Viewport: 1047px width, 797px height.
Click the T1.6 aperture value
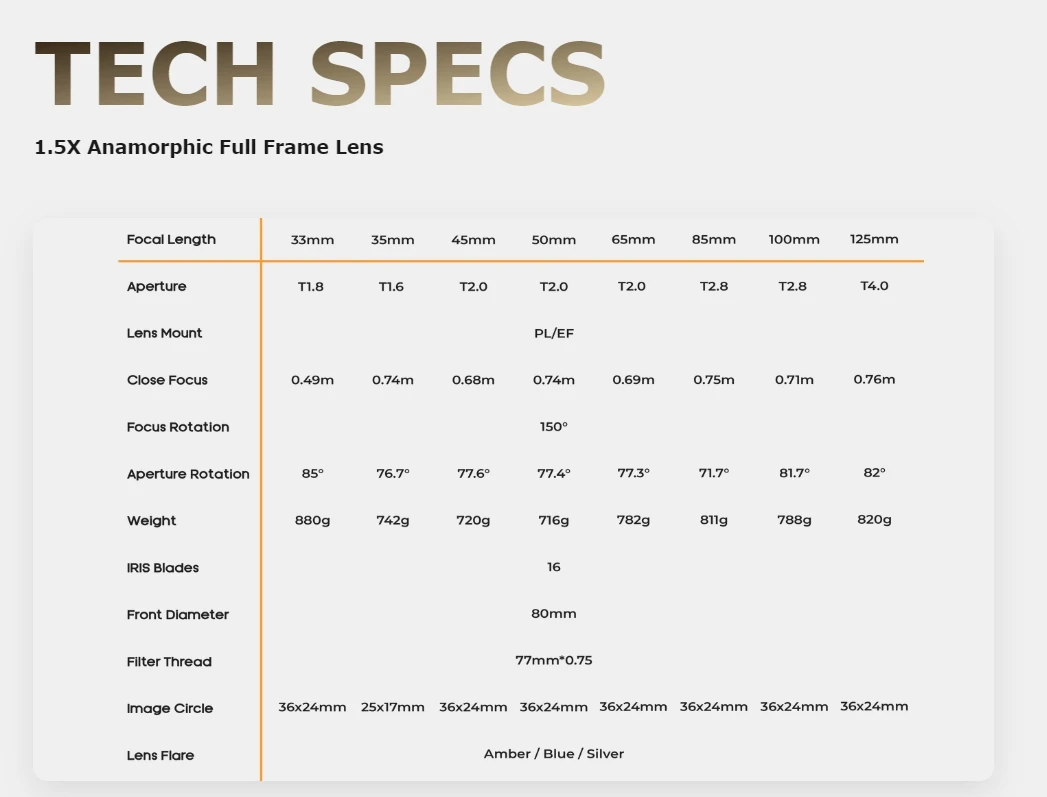pyautogui.click(x=391, y=286)
